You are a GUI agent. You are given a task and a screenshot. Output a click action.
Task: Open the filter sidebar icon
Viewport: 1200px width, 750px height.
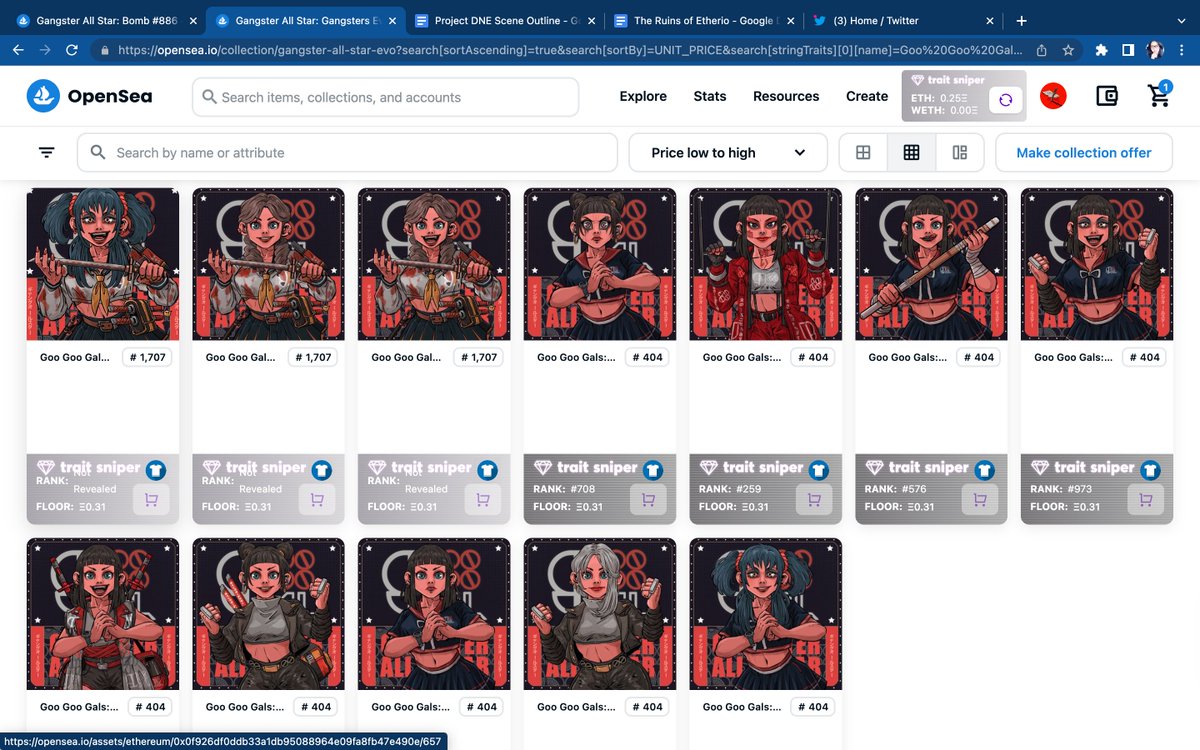point(47,152)
